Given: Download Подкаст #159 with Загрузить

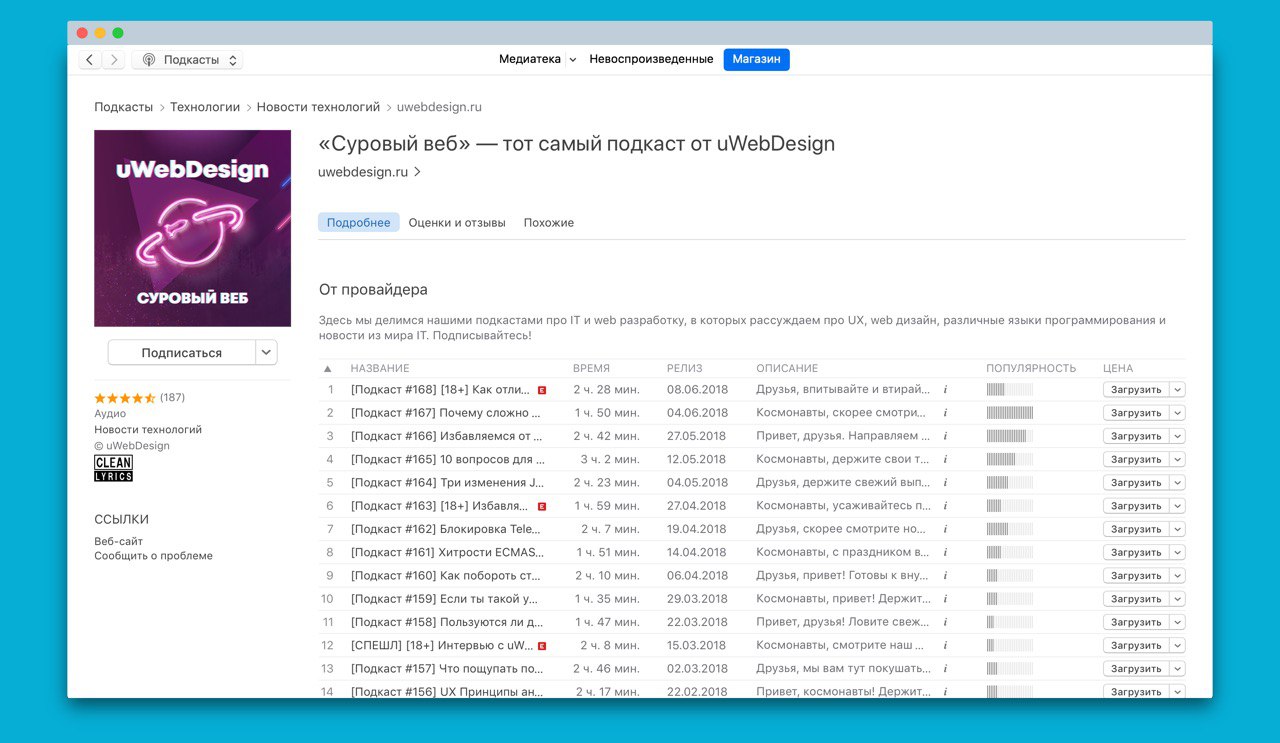Looking at the screenshot, I should 1136,599.
